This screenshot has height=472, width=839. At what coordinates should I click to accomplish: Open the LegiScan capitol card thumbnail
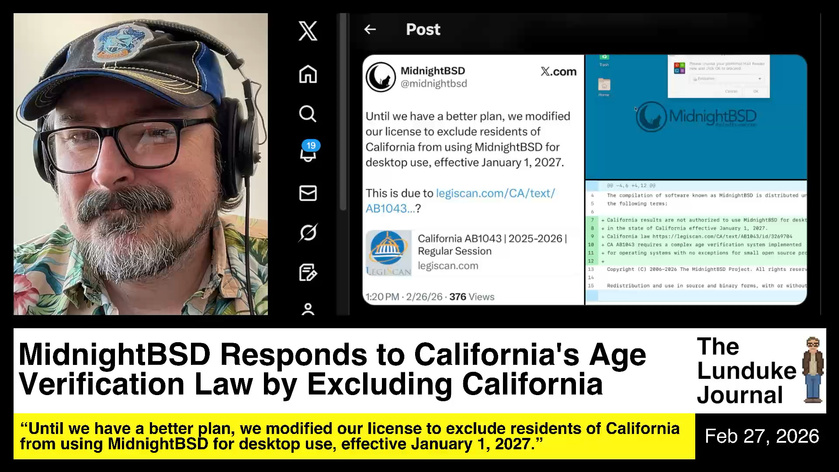click(x=388, y=252)
